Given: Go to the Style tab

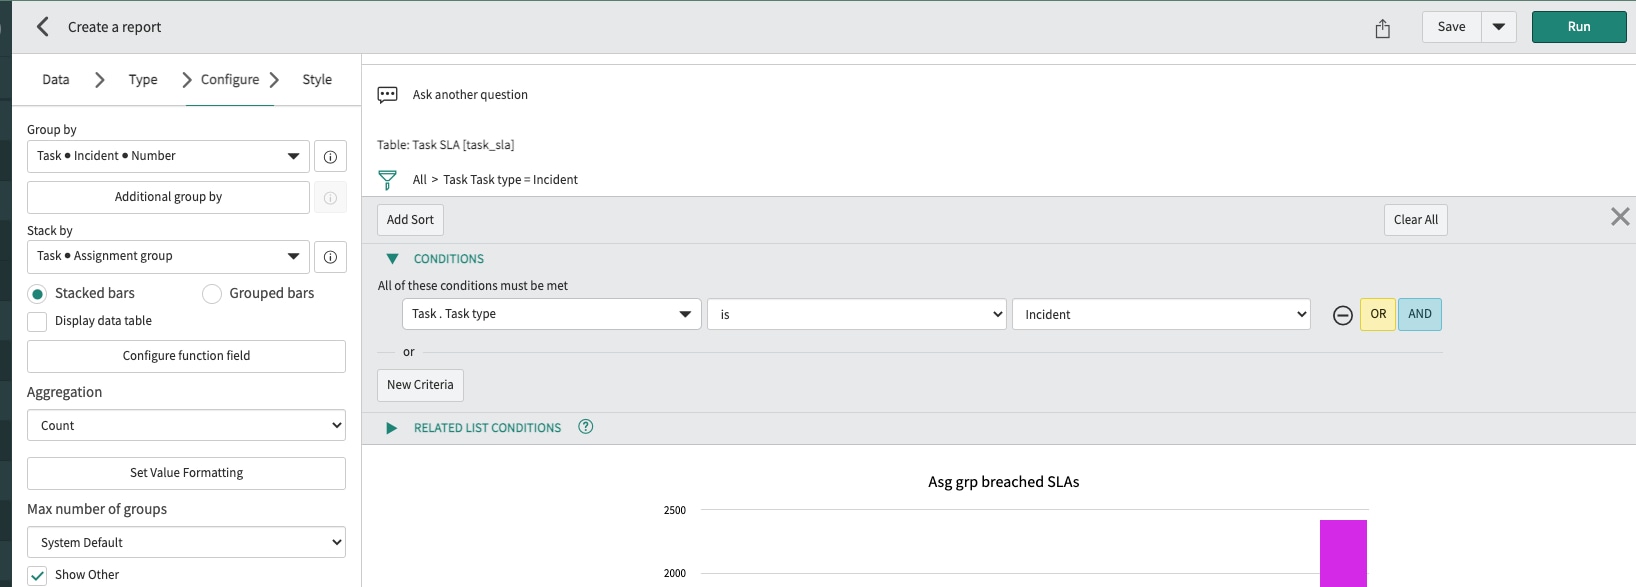Looking at the screenshot, I should 317,80.
